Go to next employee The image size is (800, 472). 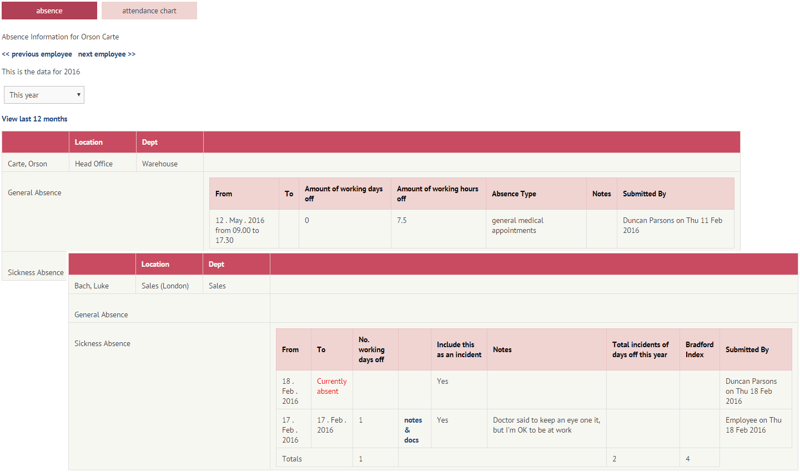click(107, 54)
